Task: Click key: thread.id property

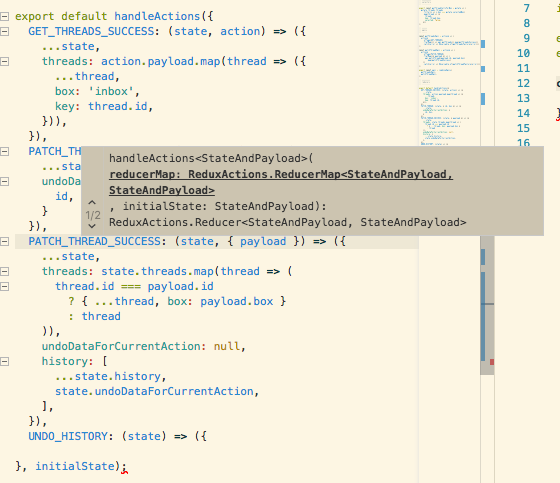Action: coord(104,106)
